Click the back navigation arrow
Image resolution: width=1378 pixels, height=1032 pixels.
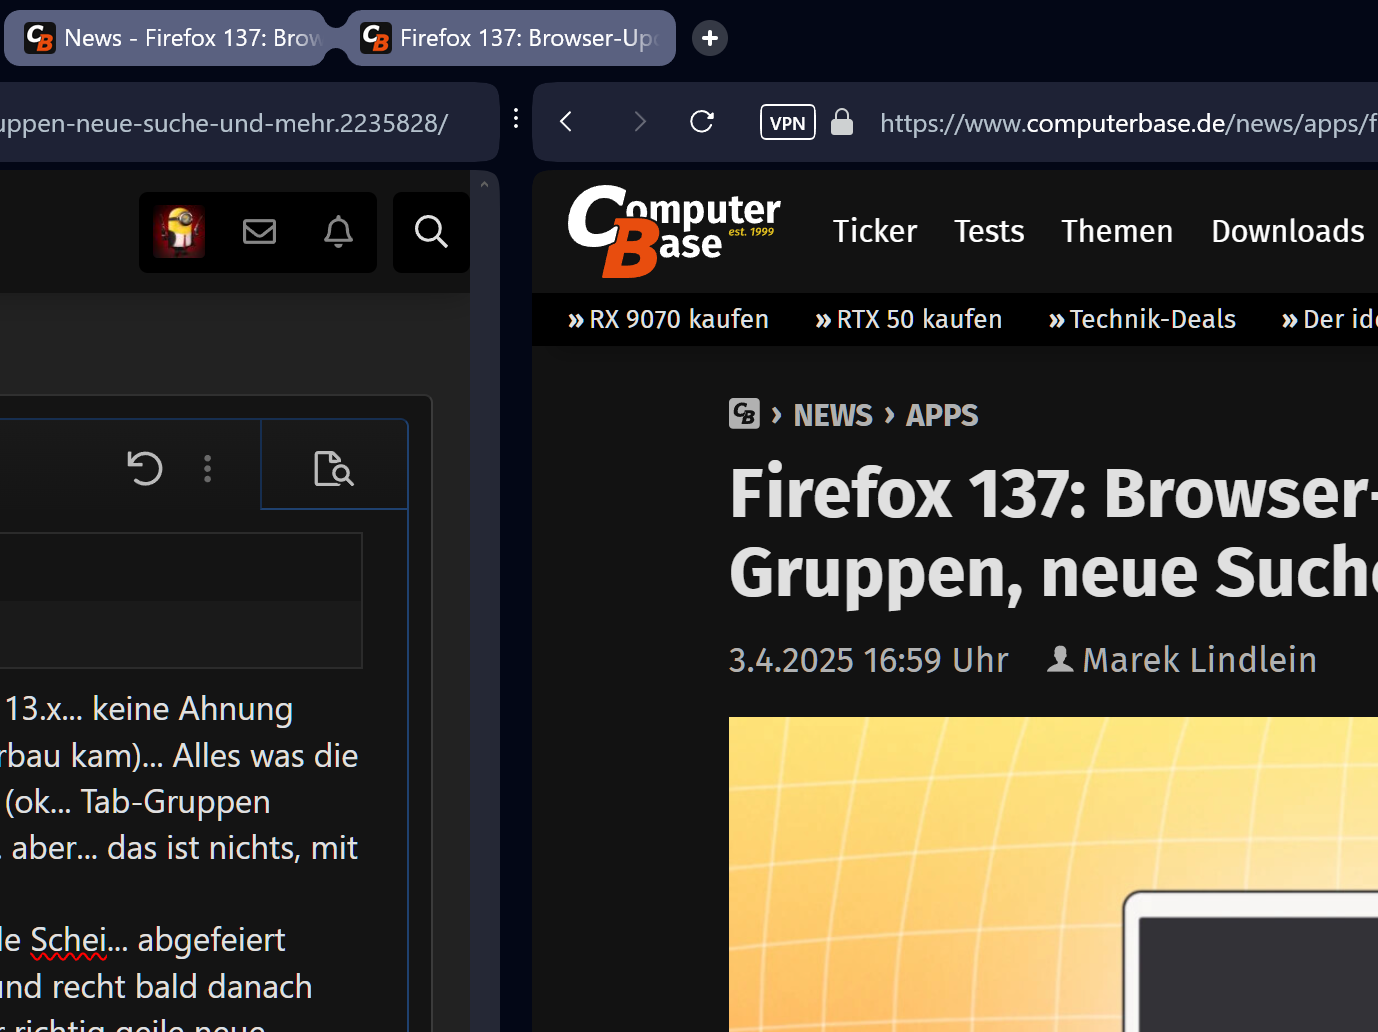(x=566, y=122)
